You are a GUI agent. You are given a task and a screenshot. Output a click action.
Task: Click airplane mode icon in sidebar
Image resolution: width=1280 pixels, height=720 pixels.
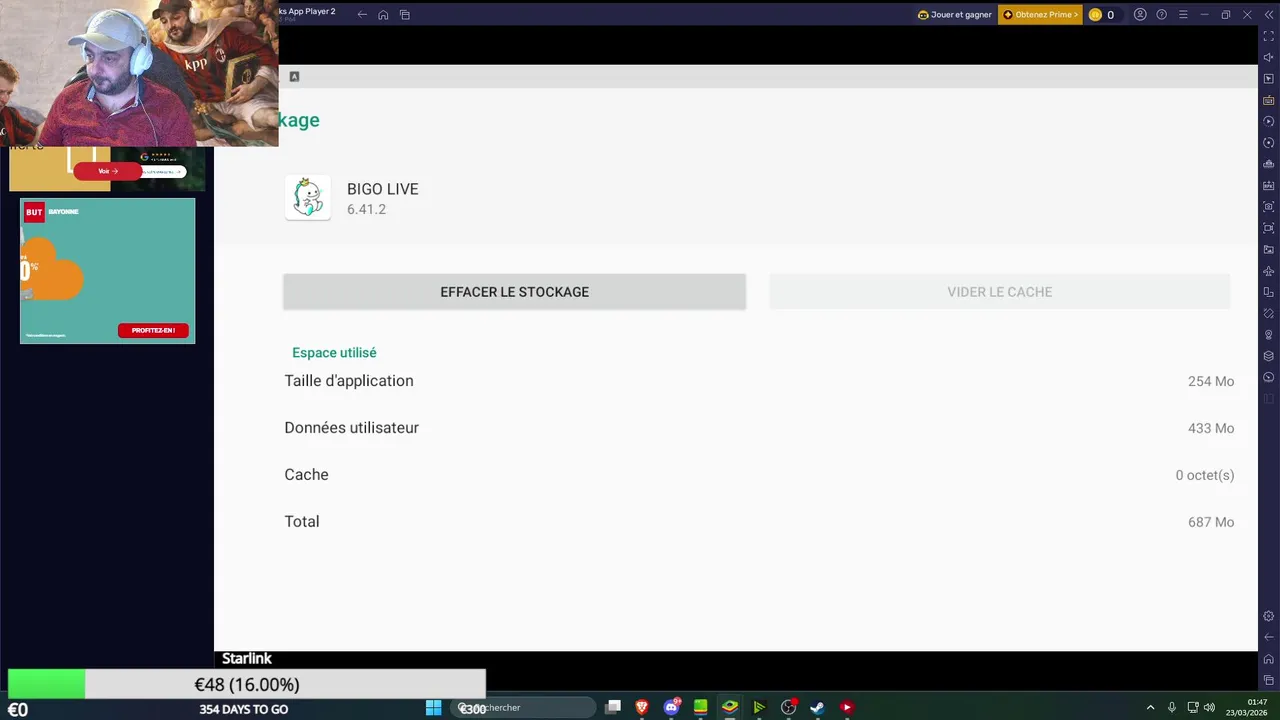[1269, 271]
